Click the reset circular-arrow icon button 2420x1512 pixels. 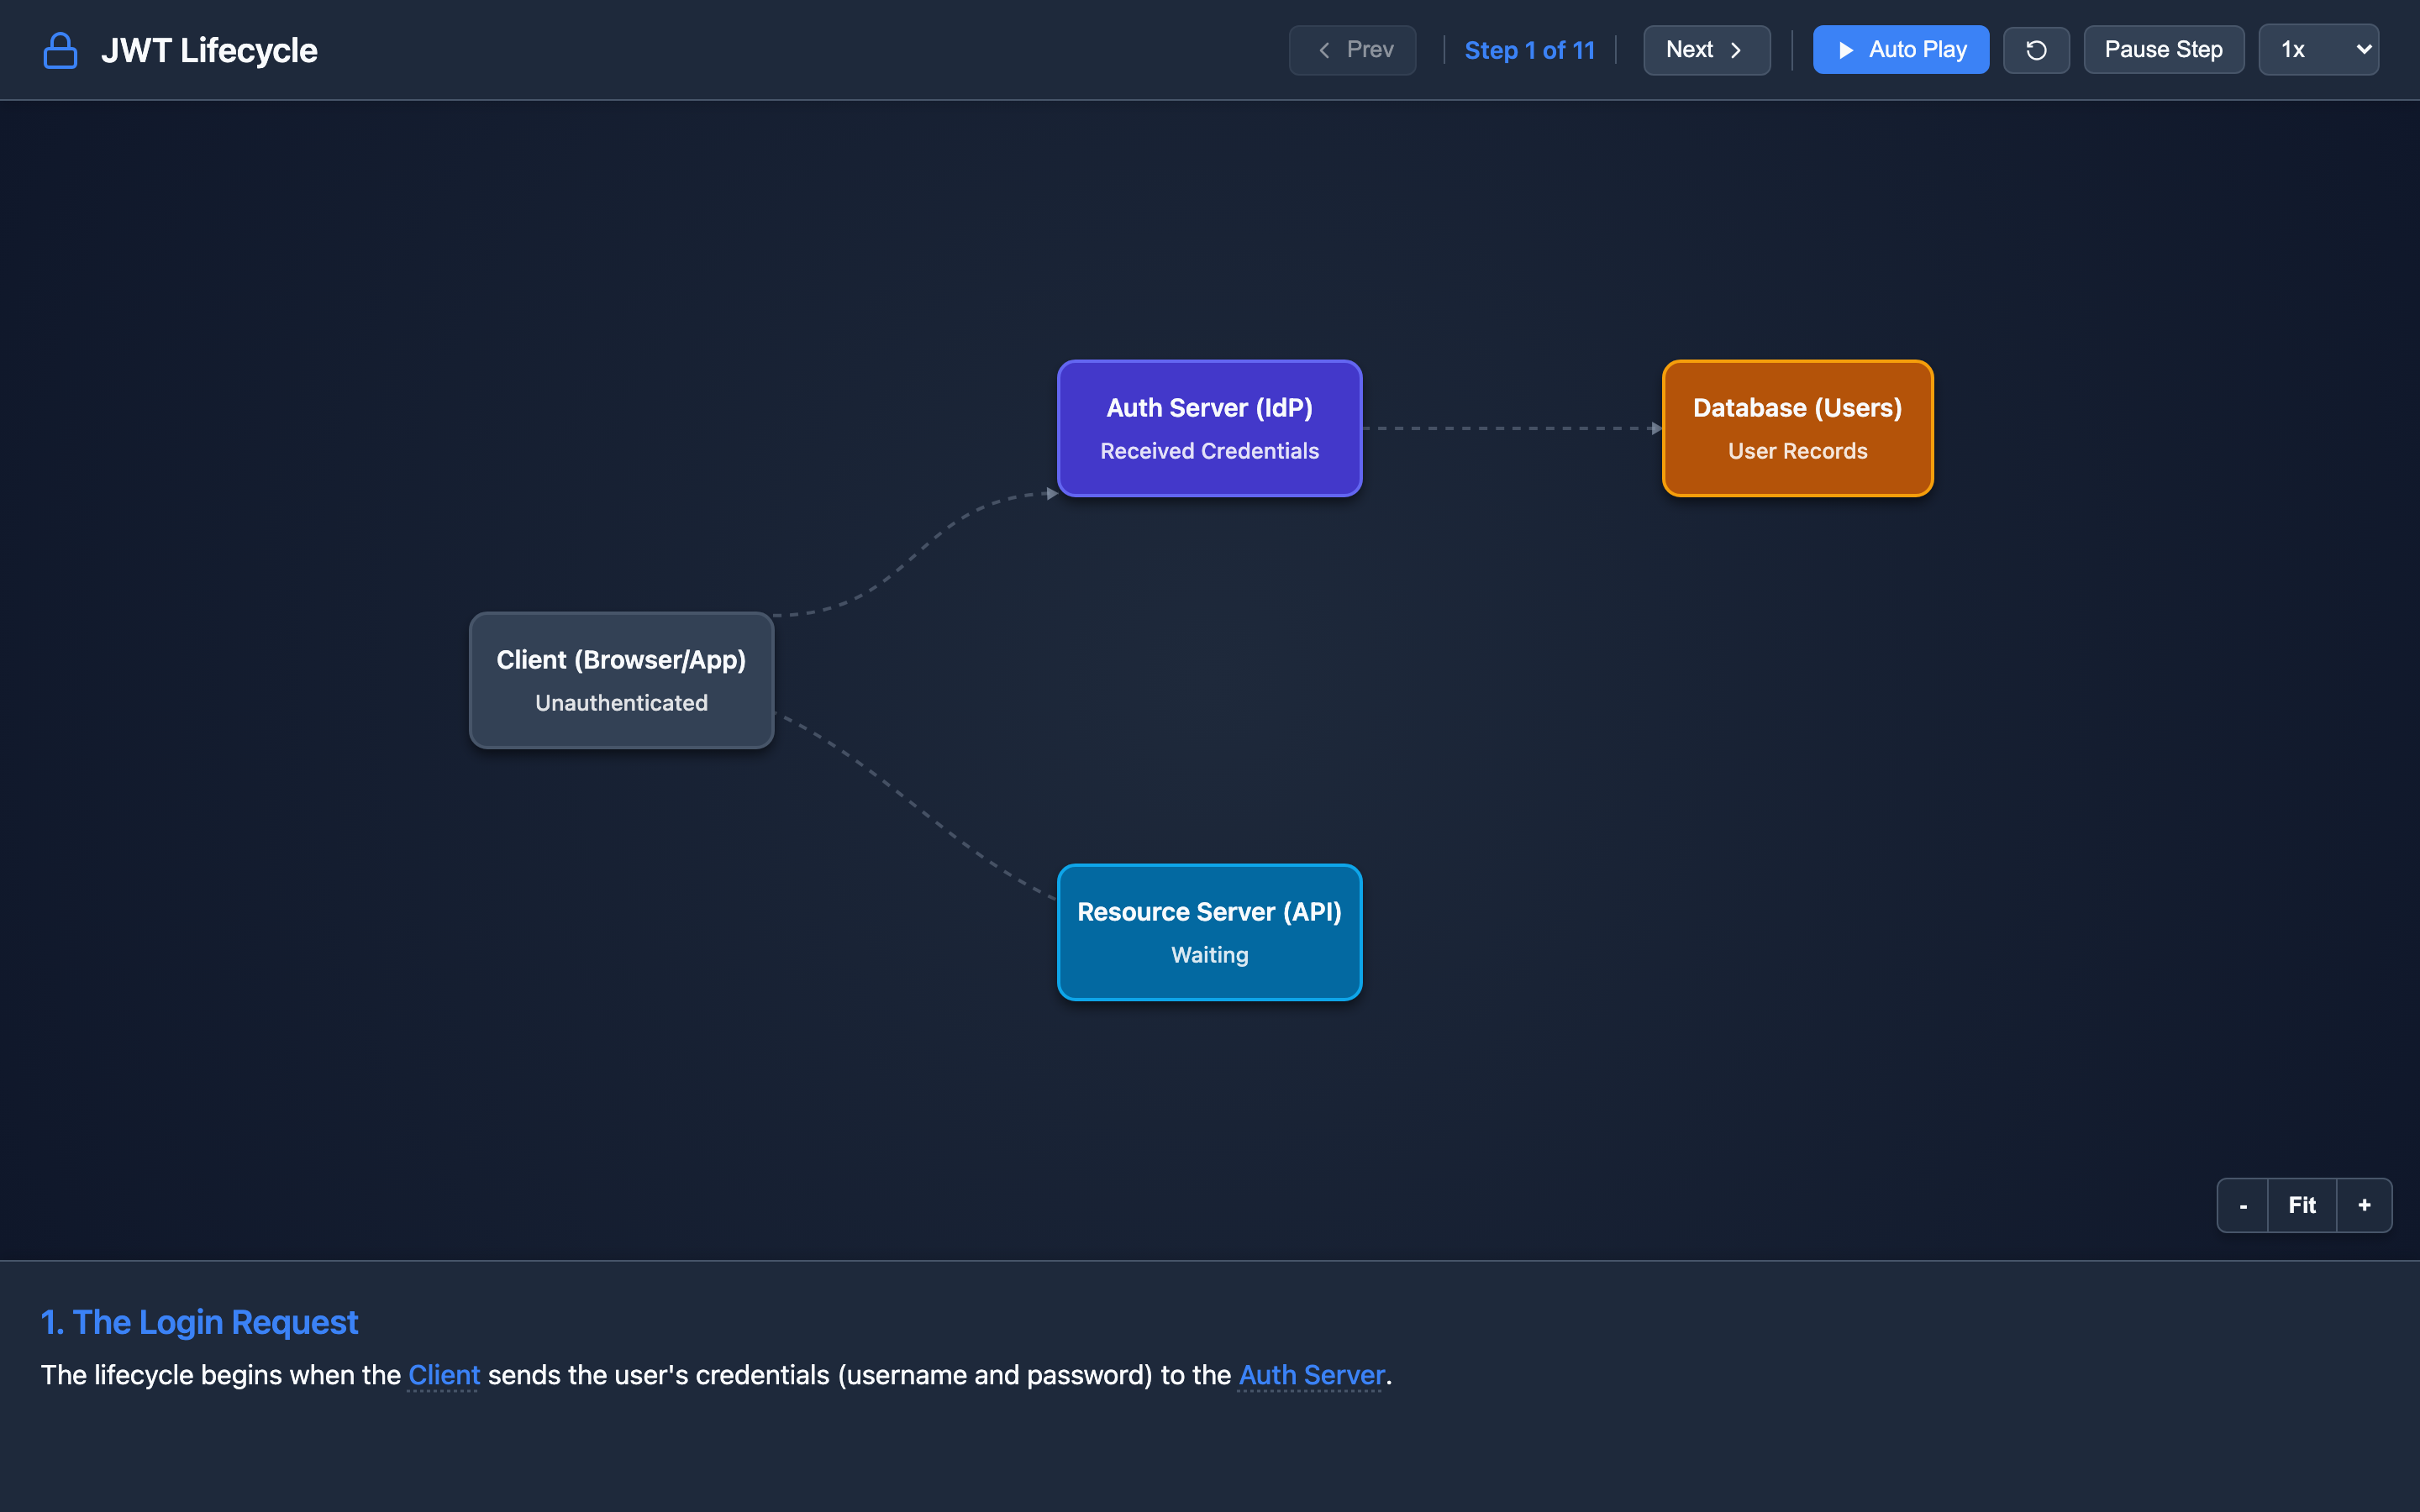coord(2036,50)
